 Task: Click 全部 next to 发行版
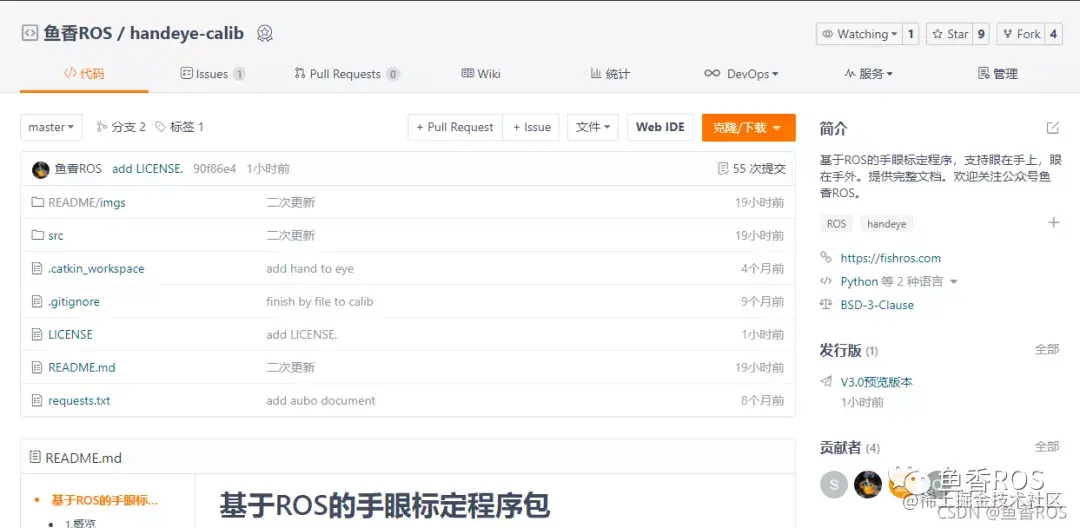click(x=1047, y=350)
